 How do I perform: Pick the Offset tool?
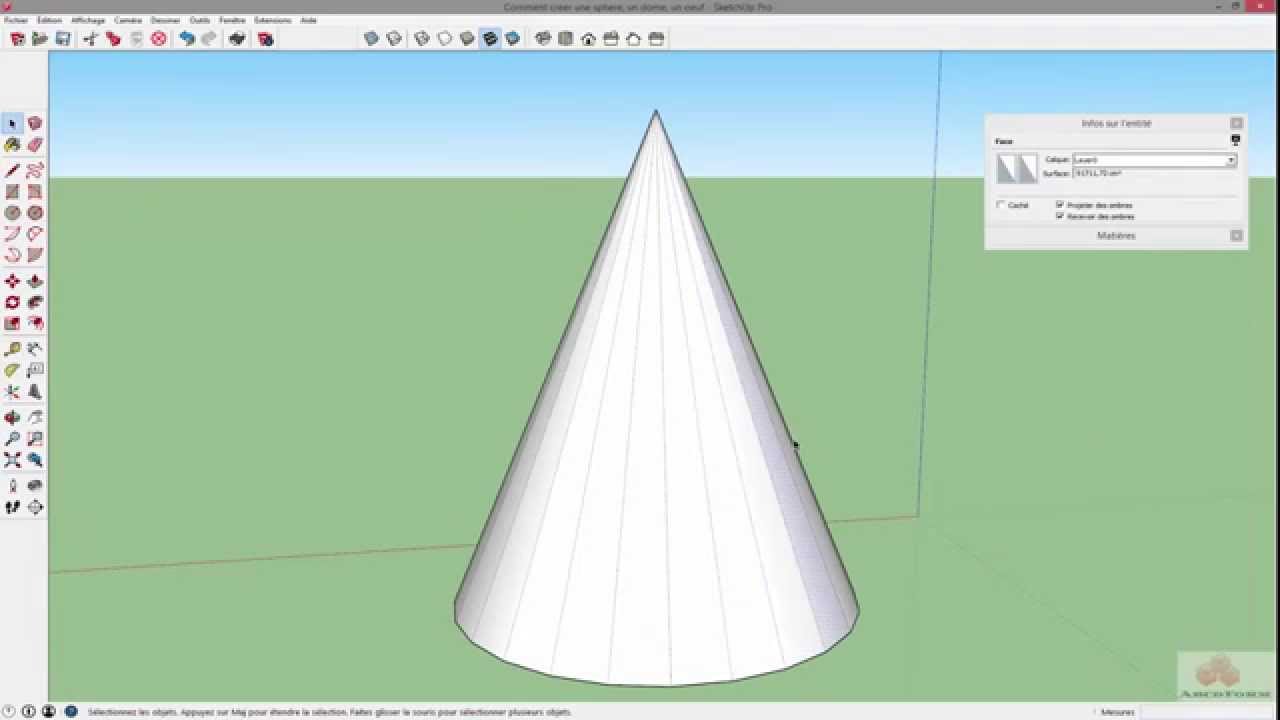pyautogui.click(x=35, y=324)
